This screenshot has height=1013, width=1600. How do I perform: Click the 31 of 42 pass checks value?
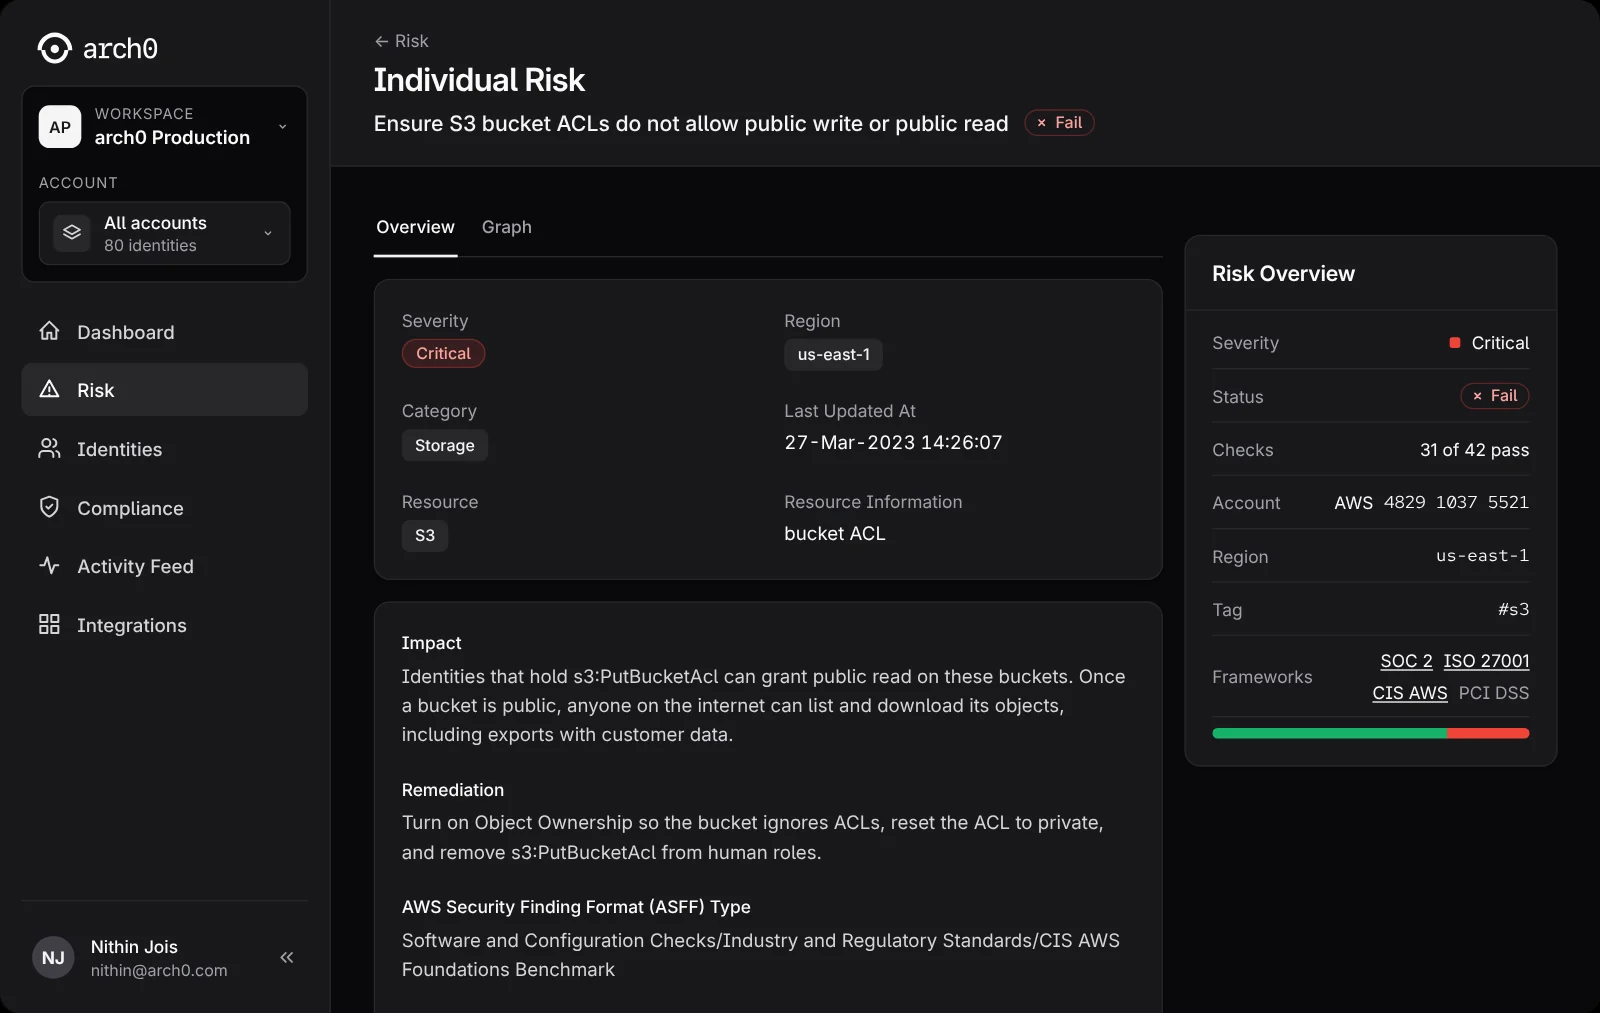click(1474, 450)
